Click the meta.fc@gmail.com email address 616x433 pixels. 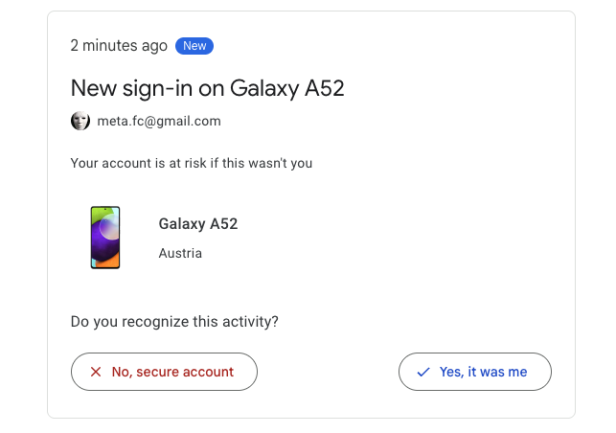(158, 121)
